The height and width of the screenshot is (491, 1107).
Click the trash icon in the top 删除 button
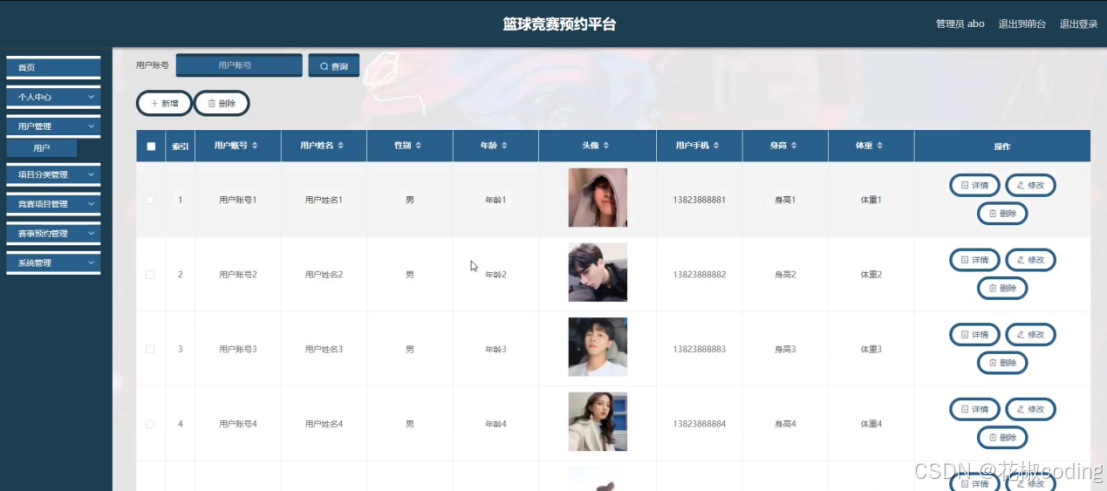(211, 103)
